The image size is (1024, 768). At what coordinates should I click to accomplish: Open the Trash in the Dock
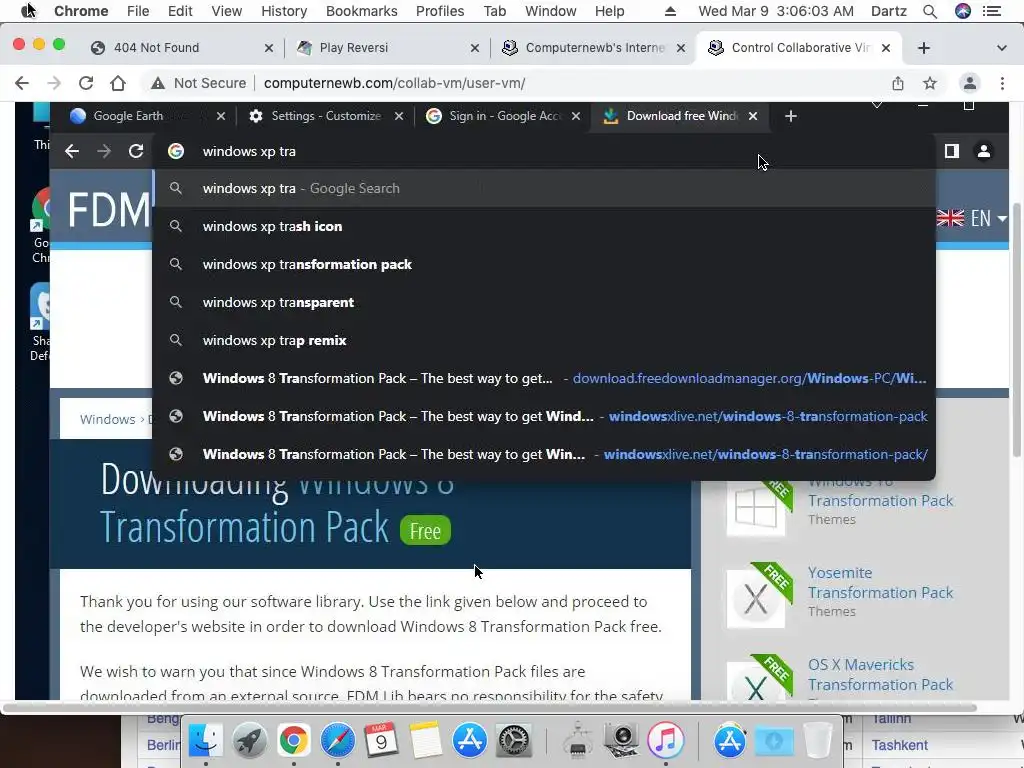pos(818,741)
